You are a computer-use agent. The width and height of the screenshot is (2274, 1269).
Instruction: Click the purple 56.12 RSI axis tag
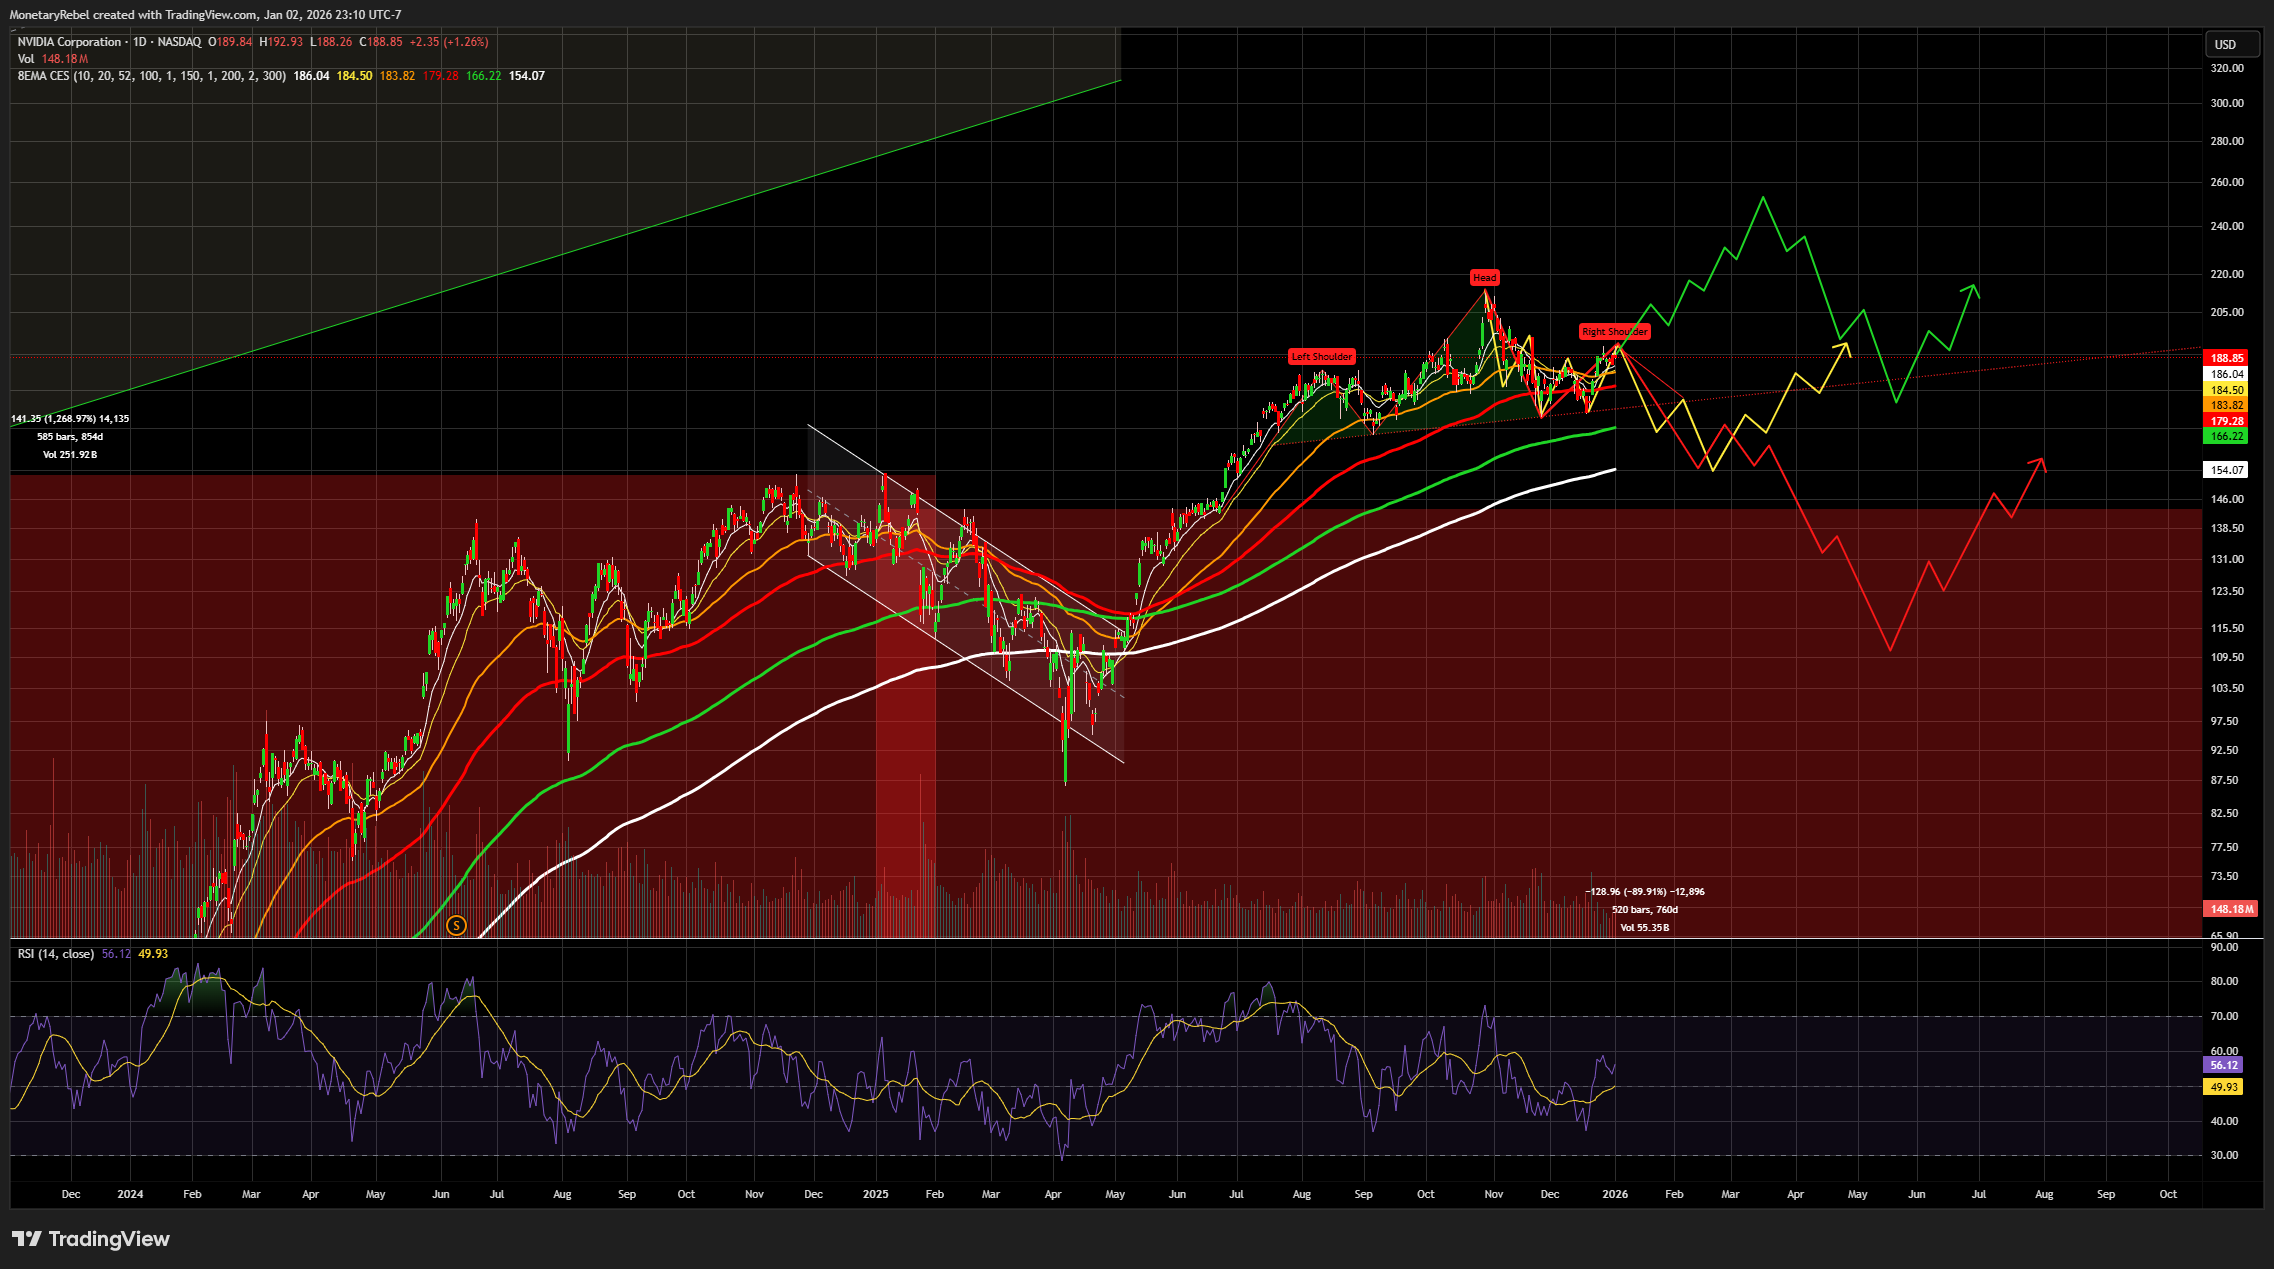[x=2223, y=1065]
